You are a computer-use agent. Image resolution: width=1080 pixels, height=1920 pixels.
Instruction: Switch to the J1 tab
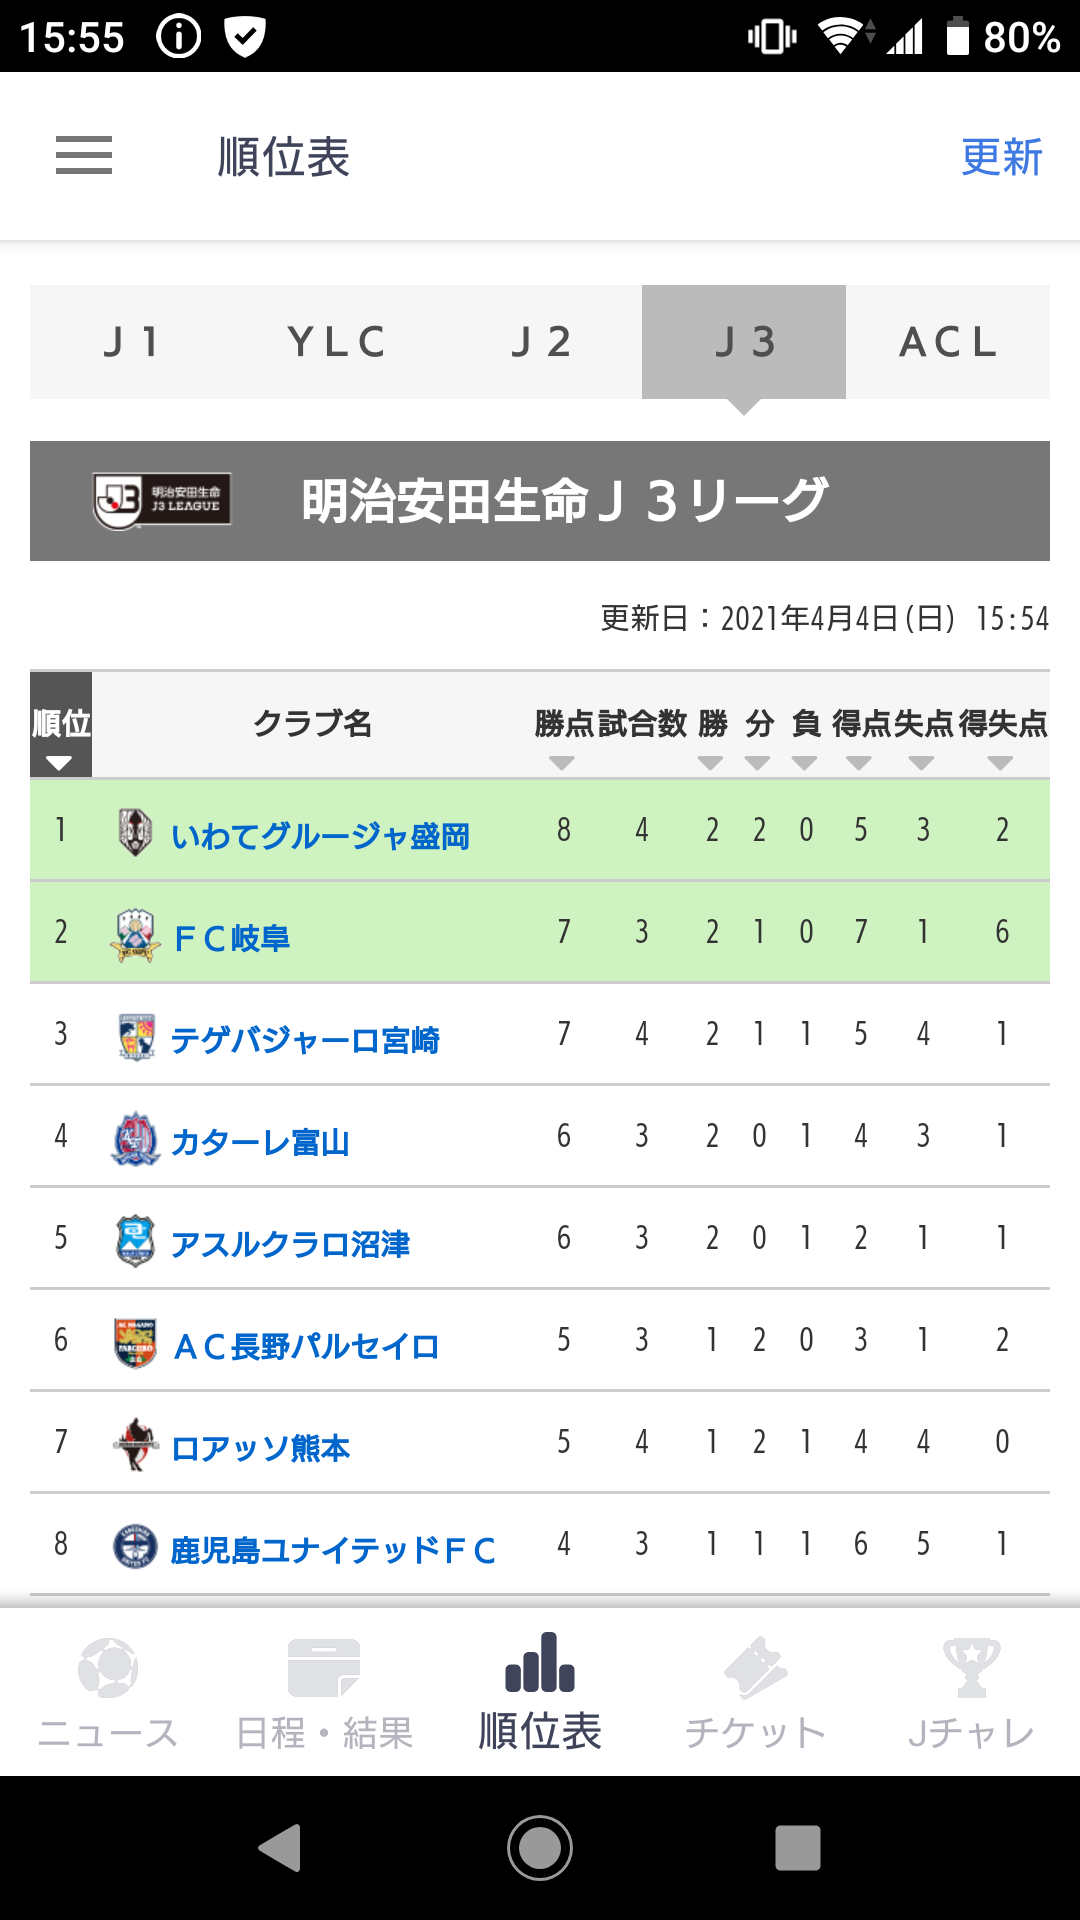pos(132,342)
